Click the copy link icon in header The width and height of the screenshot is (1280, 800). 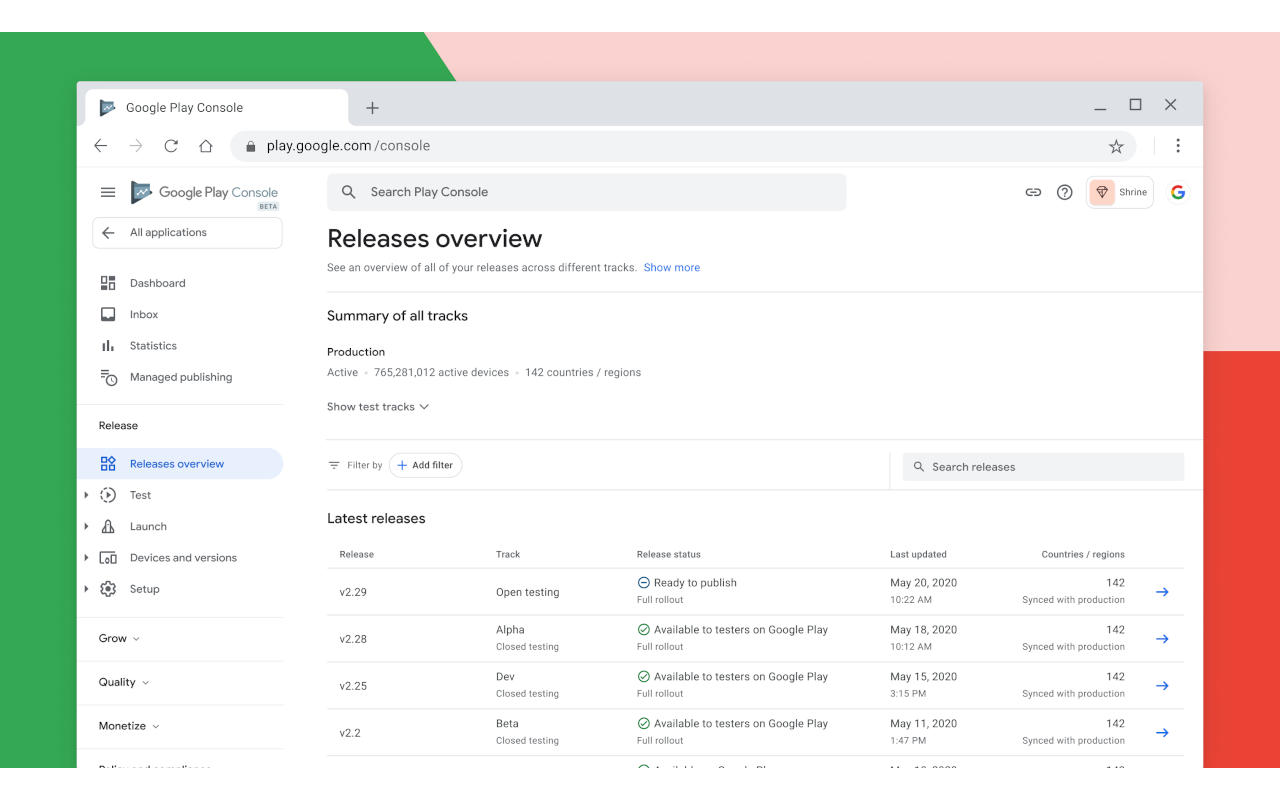1033,192
